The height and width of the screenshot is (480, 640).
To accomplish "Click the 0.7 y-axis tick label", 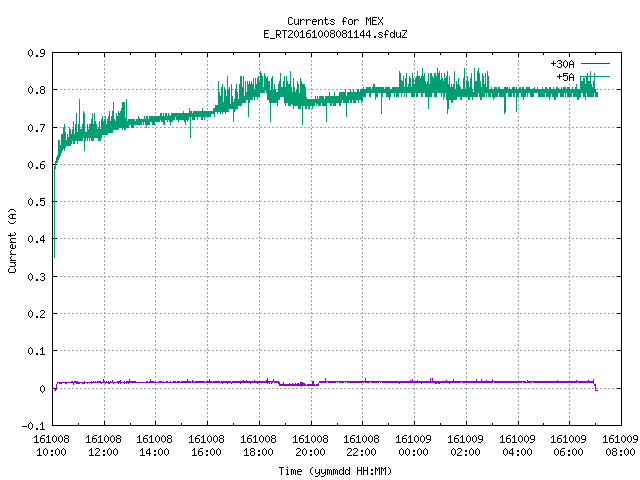I will 36,128.
